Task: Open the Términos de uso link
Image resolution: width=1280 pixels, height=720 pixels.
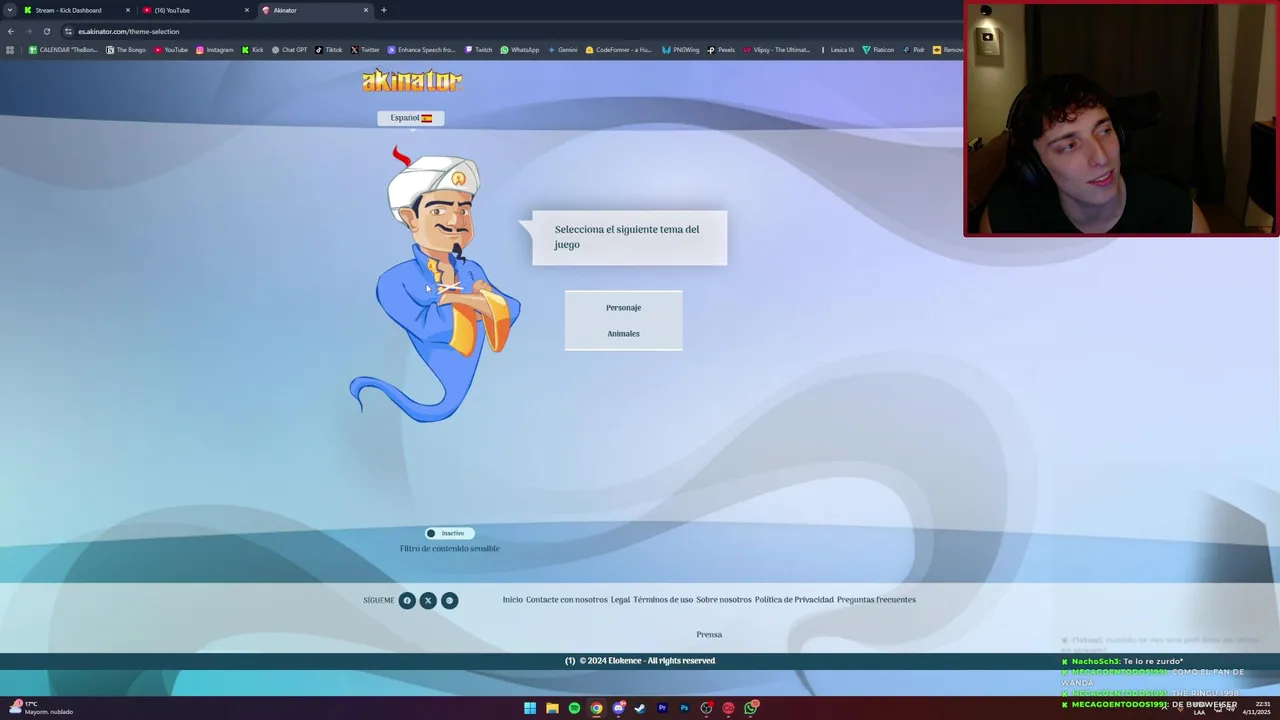Action: (663, 600)
